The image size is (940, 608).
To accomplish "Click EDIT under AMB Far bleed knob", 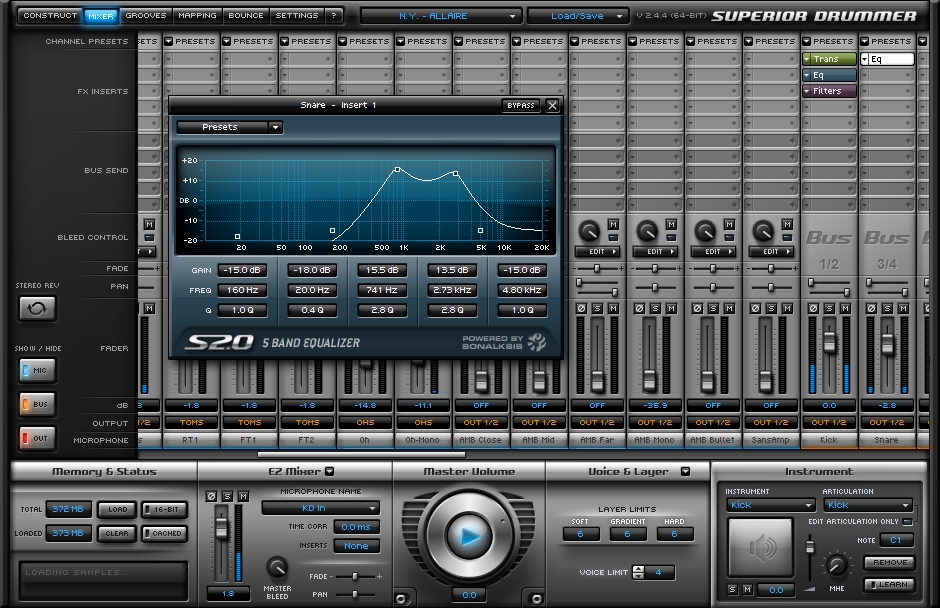I will (x=598, y=252).
